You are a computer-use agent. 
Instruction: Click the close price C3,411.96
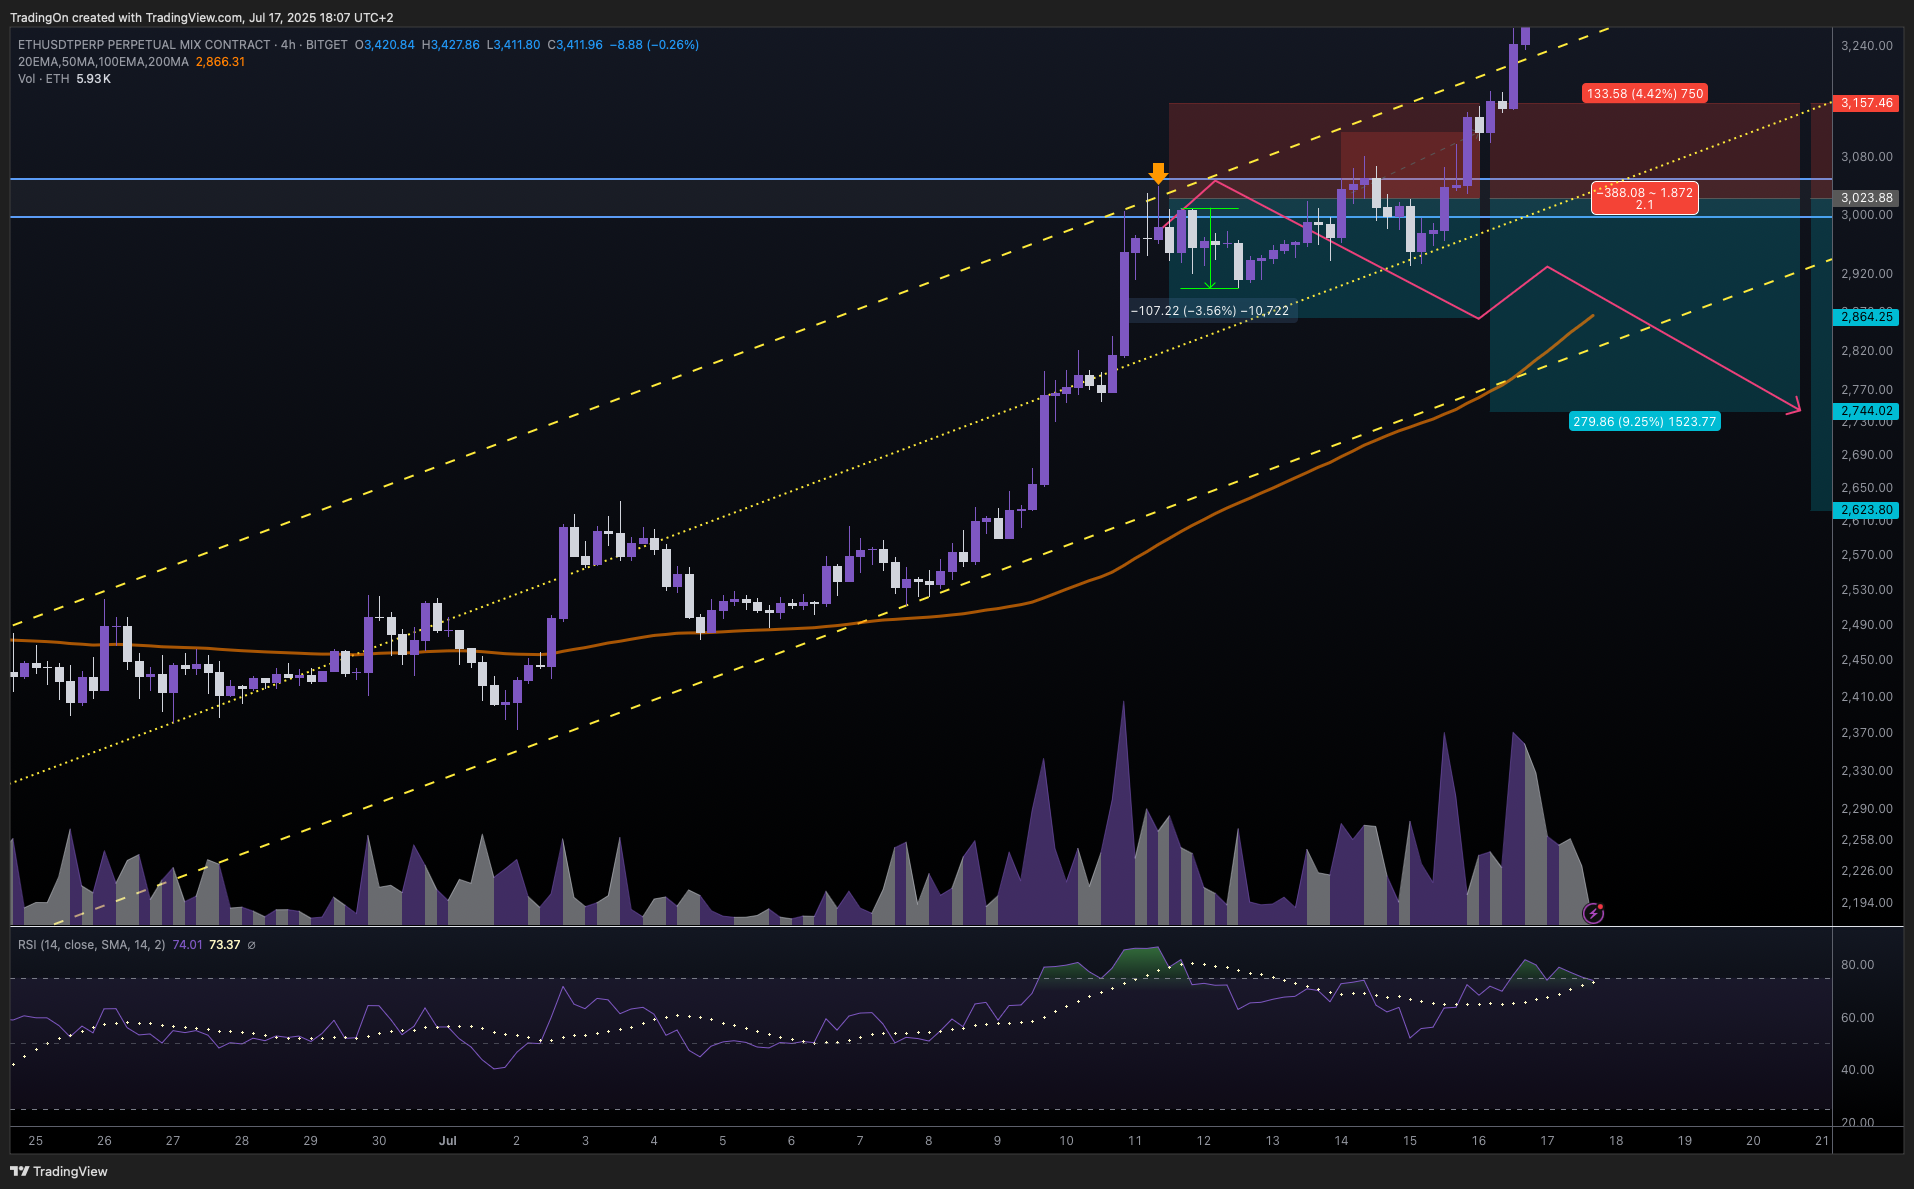pyautogui.click(x=575, y=45)
